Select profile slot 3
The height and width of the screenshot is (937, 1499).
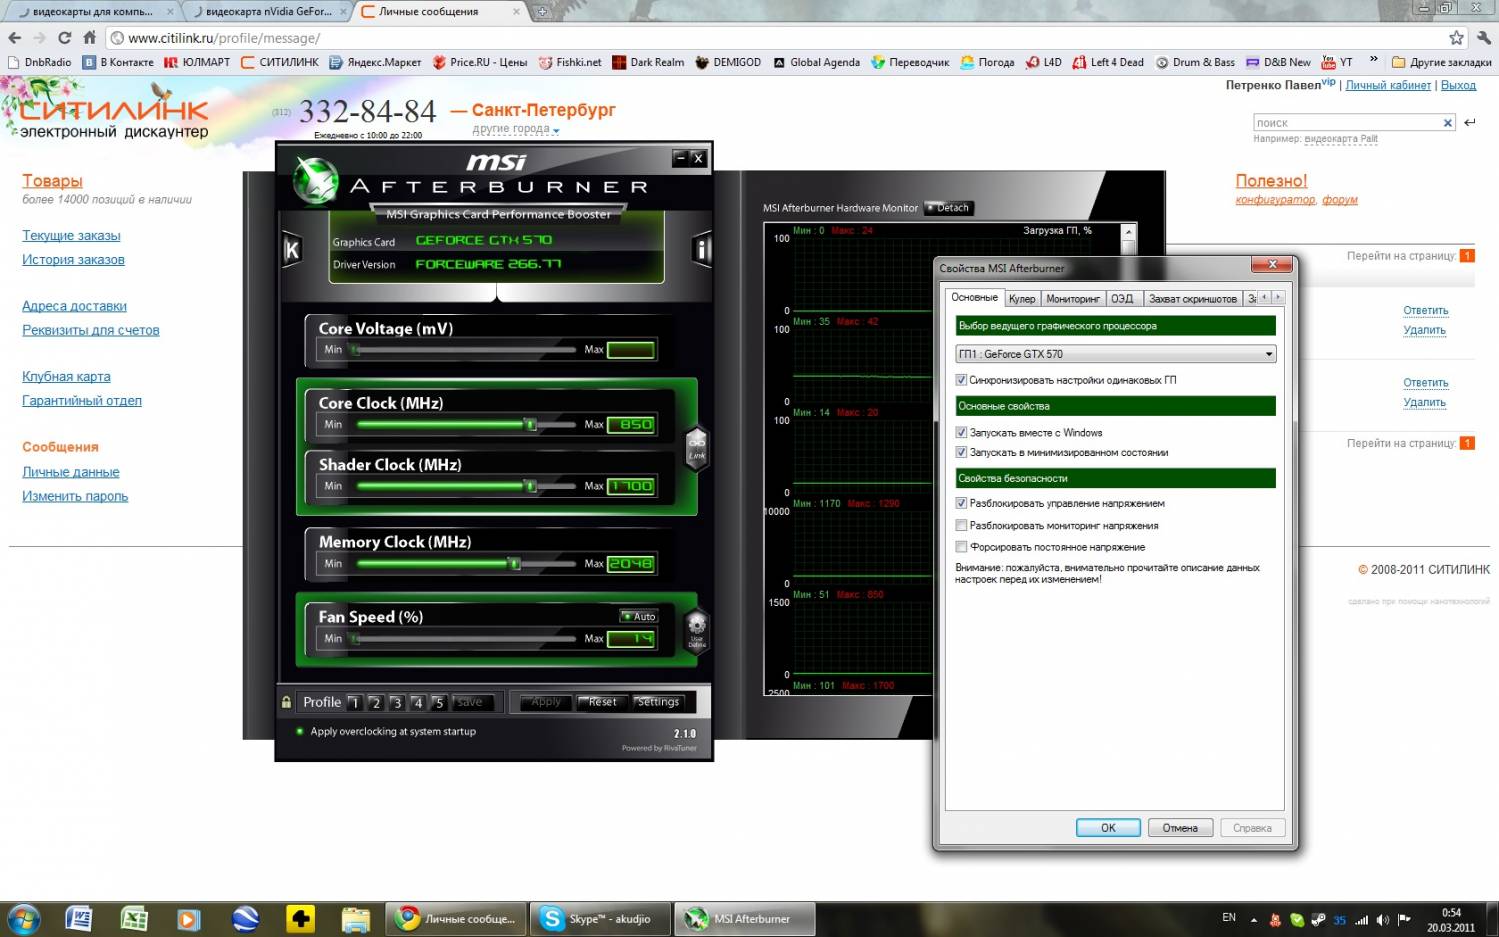click(397, 702)
